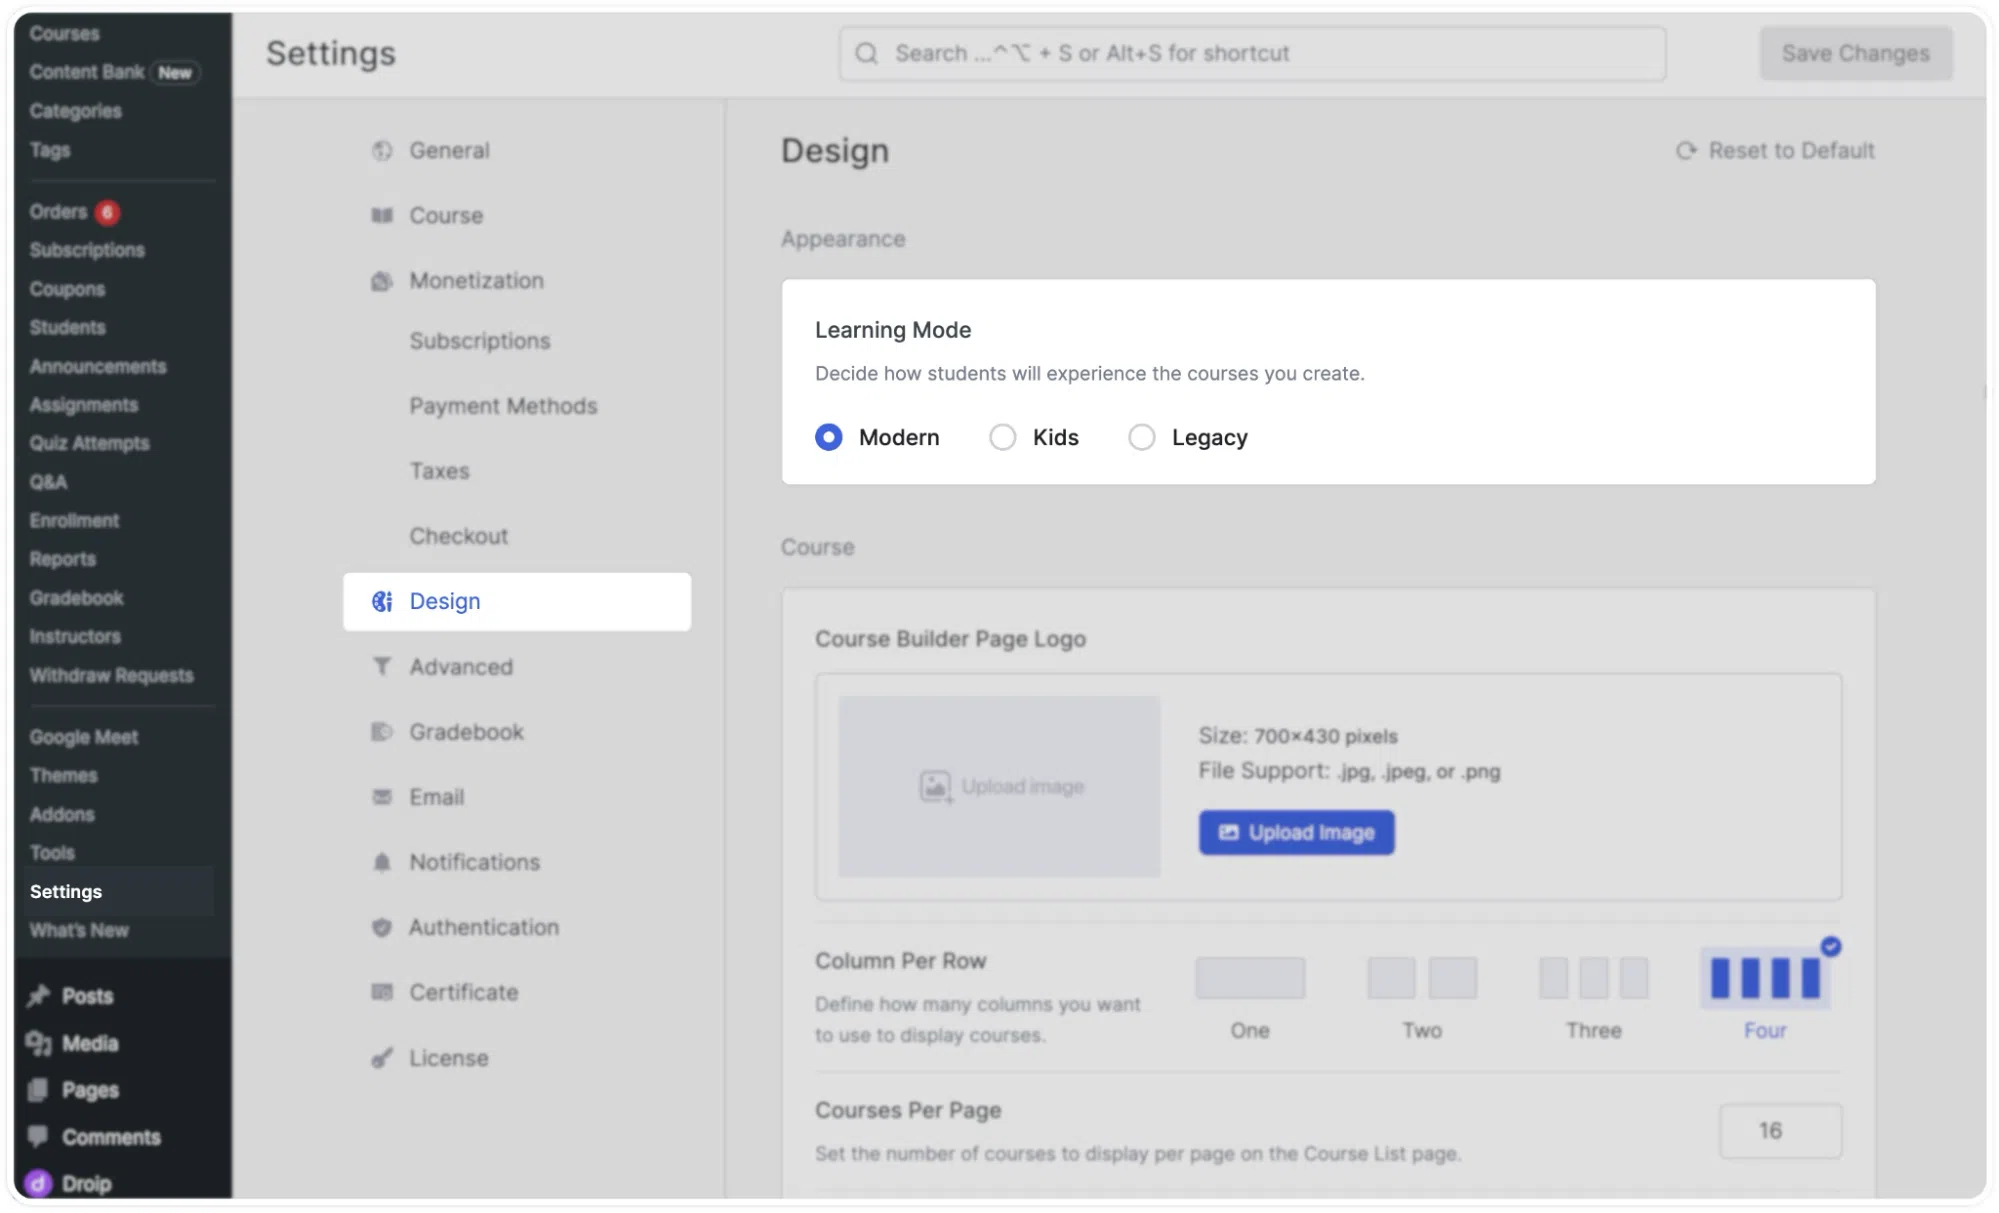1999x1213 pixels.
Task: Click the Comments bubble icon
Action: (39, 1136)
